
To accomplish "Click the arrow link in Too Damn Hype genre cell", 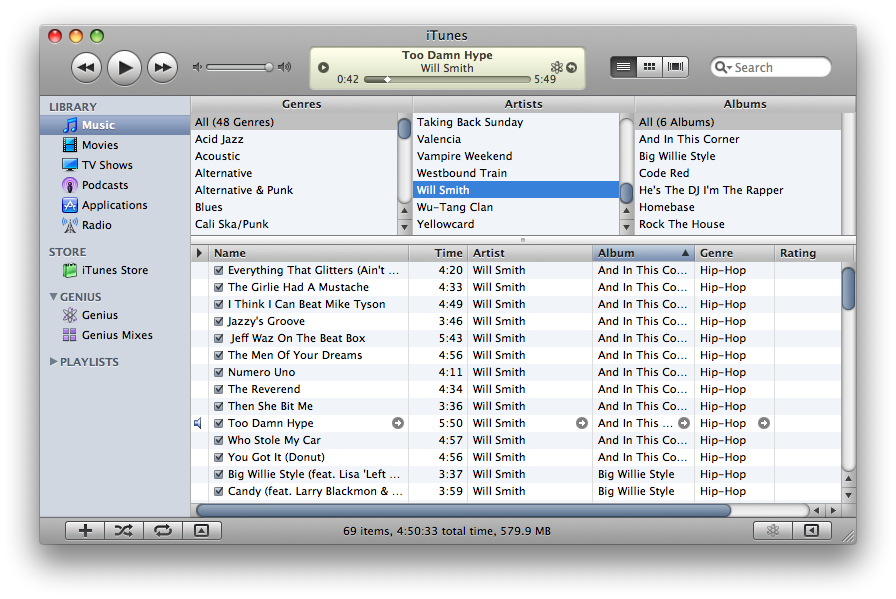I will tap(764, 423).
